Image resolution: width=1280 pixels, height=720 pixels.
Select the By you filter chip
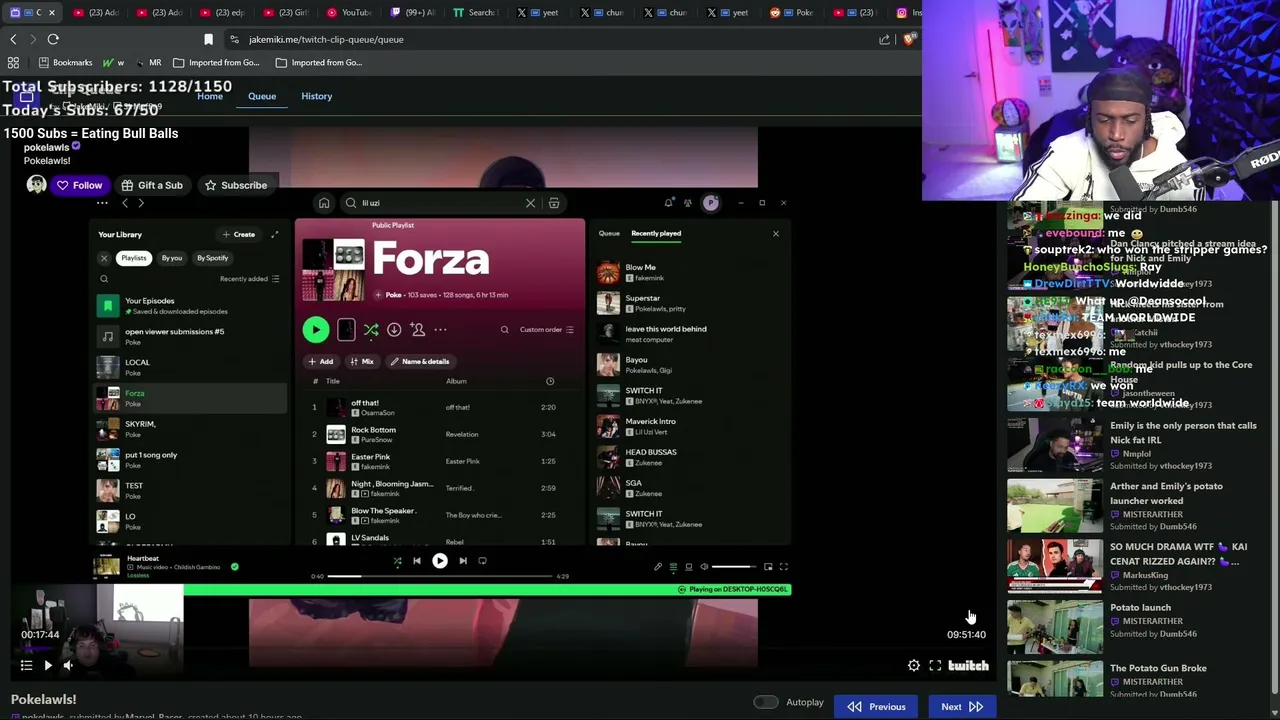point(172,258)
